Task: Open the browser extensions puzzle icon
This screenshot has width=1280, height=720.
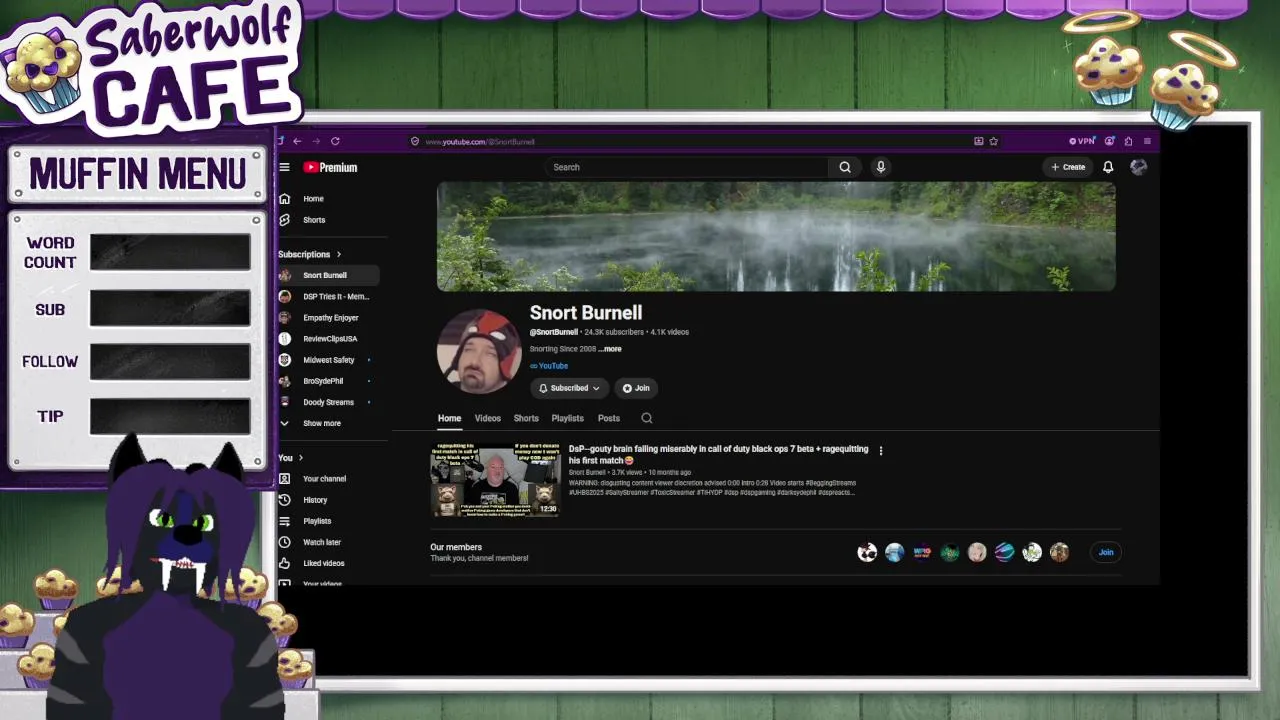Action: click(1128, 141)
